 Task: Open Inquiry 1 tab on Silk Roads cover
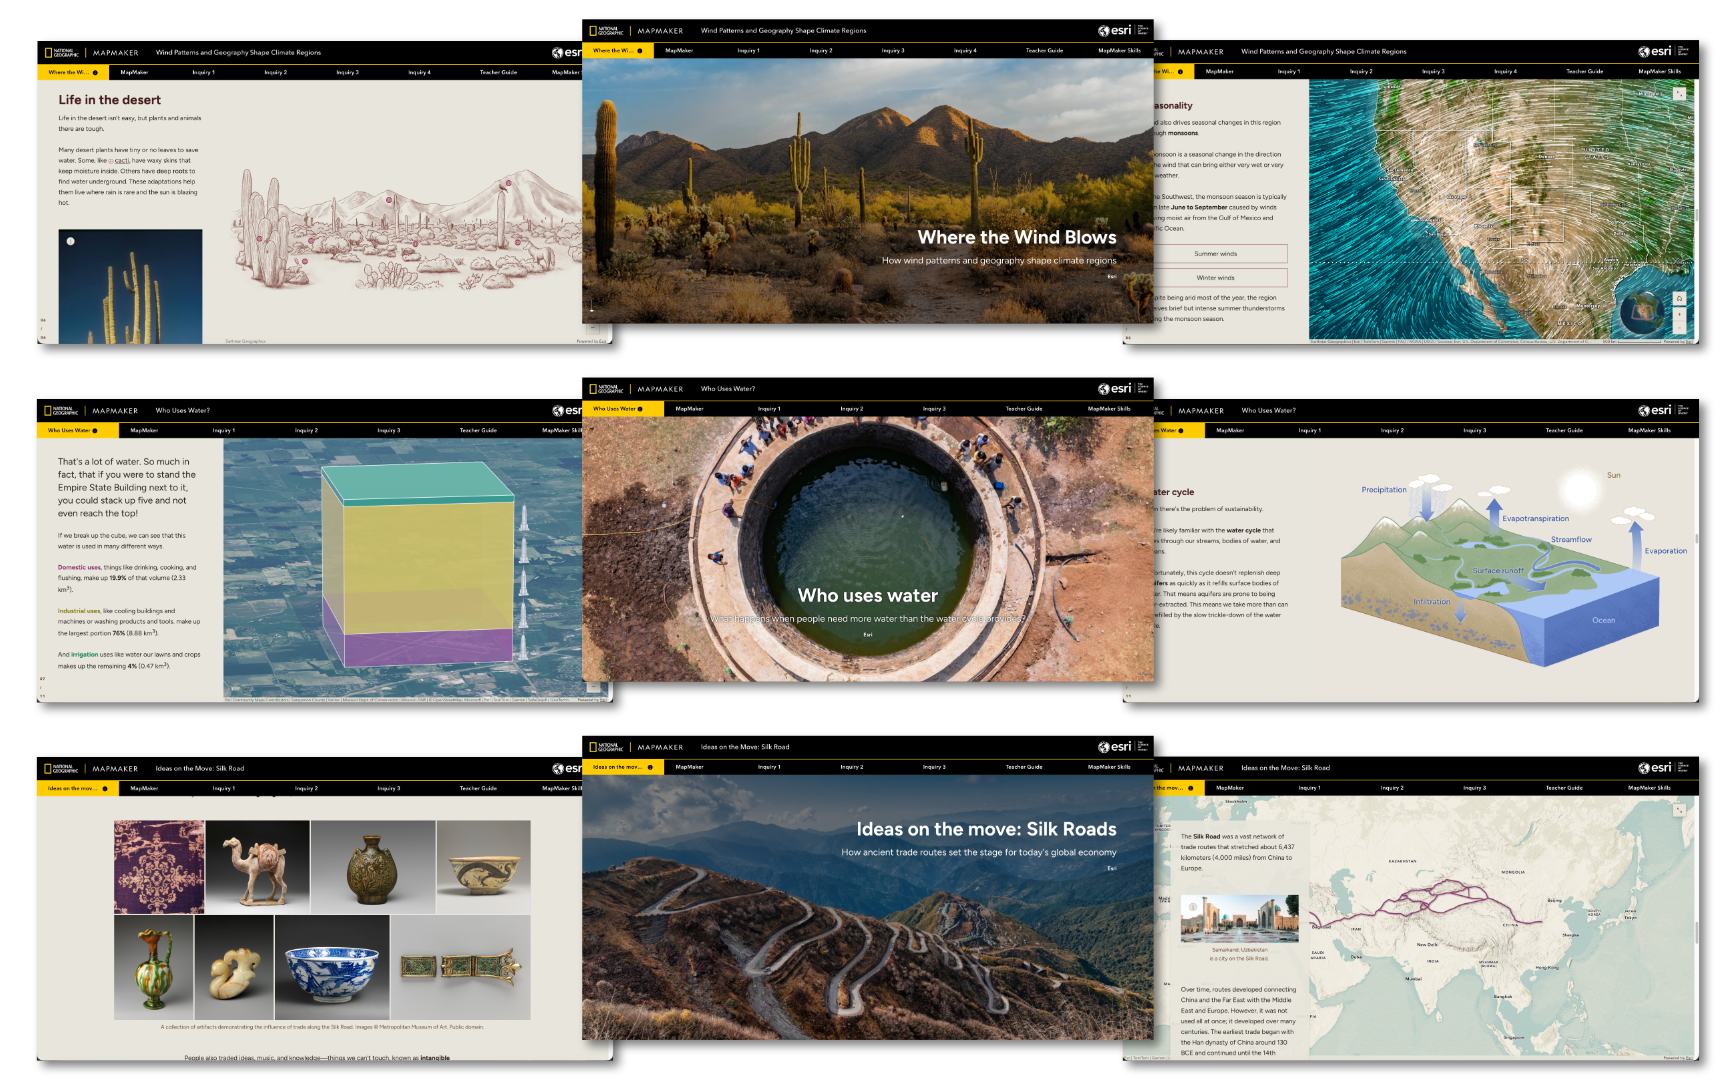768,767
